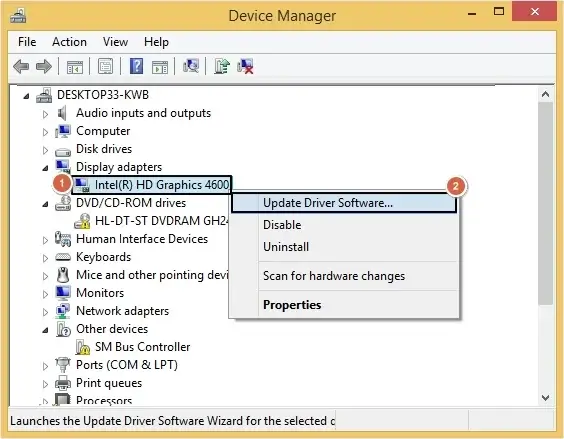The height and width of the screenshot is (439, 564).
Task: Click the Monitors icon
Action: click(x=63, y=293)
